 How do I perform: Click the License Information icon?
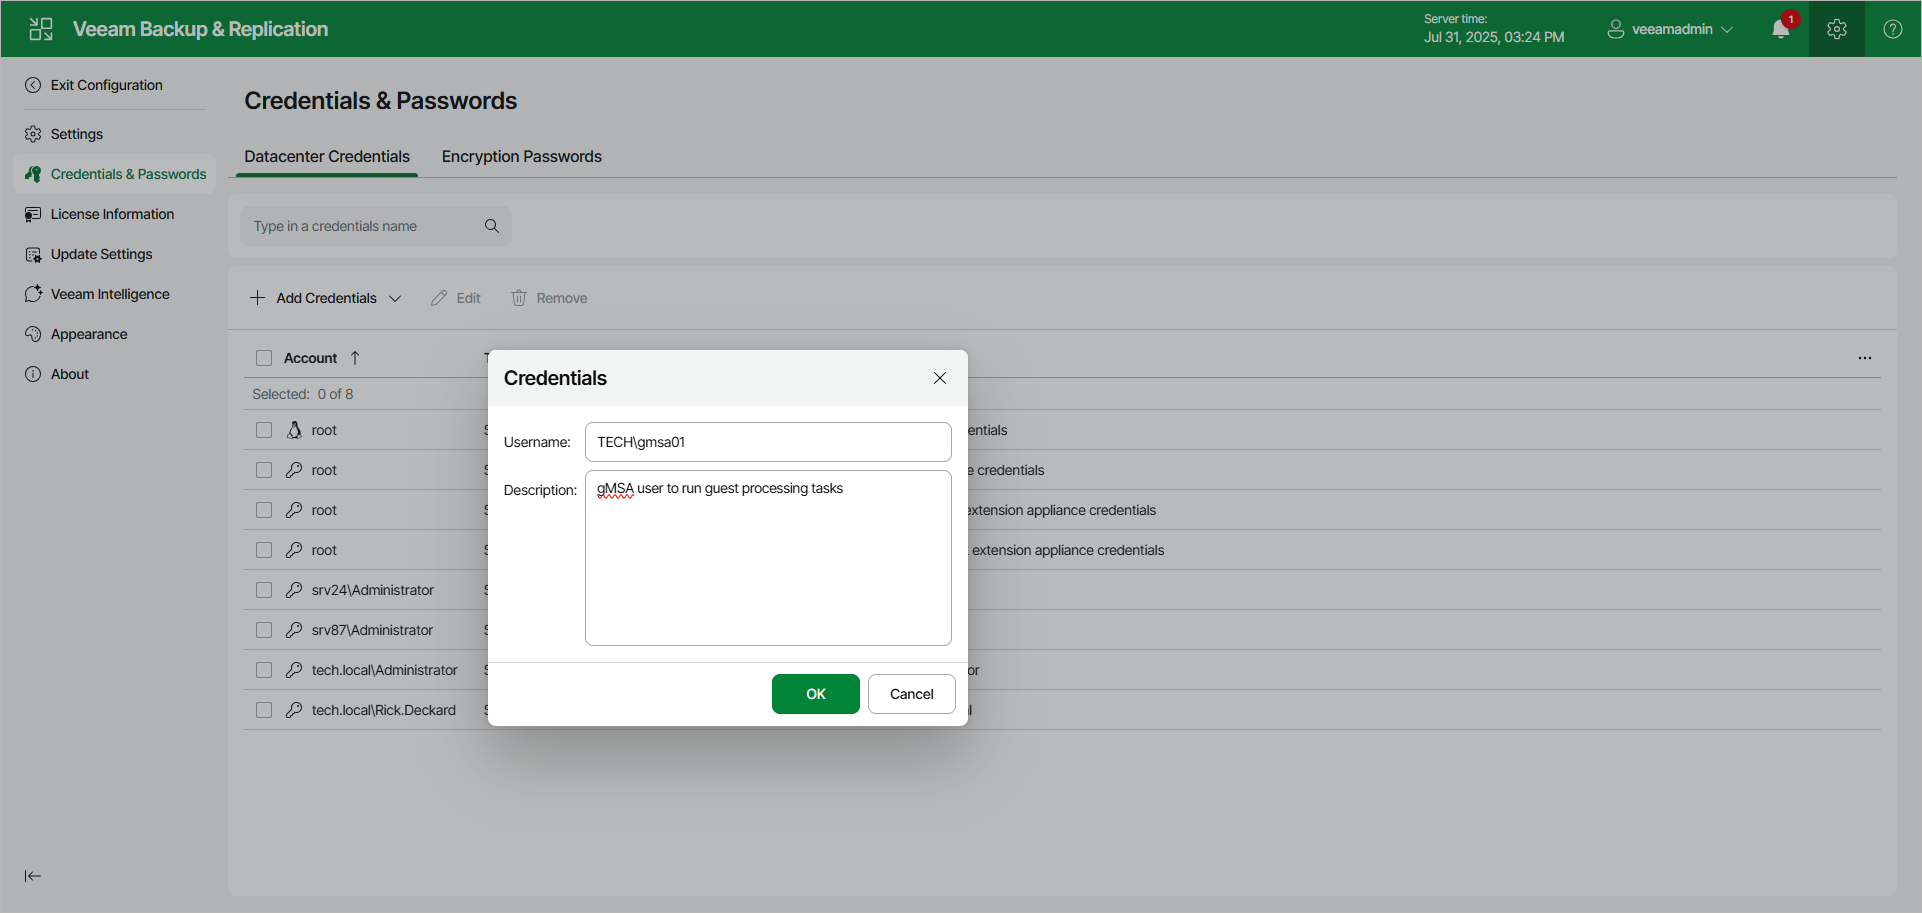click(x=33, y=214)
